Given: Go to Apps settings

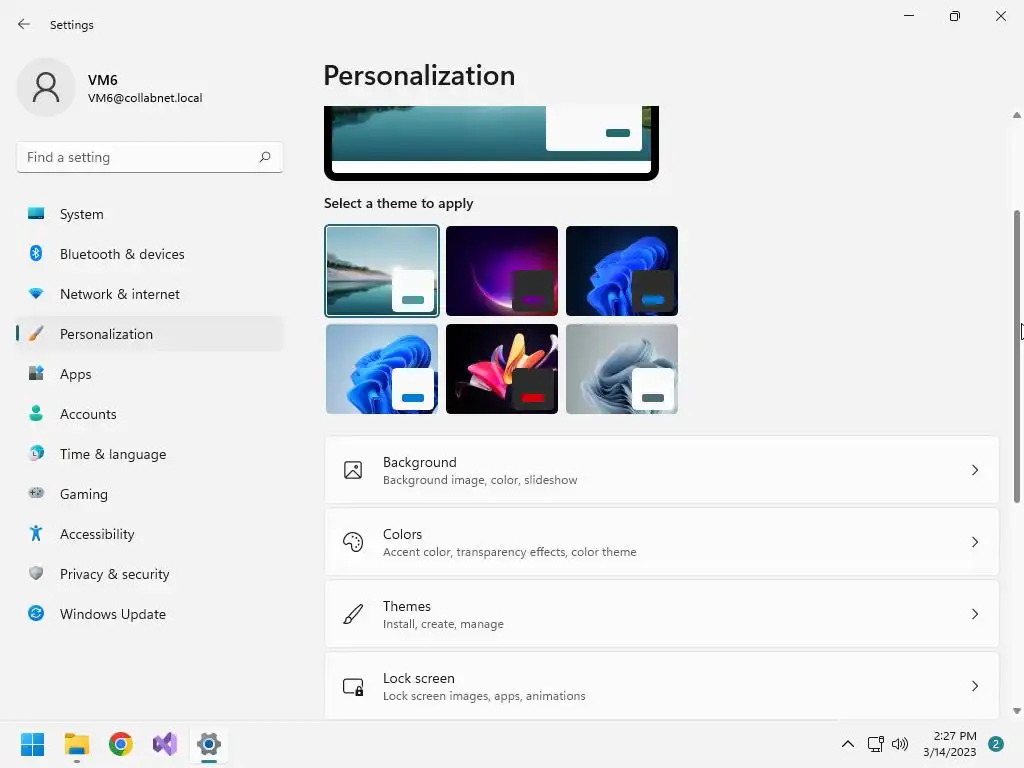Looking at the screenshot, I should (x=150, y=374).
